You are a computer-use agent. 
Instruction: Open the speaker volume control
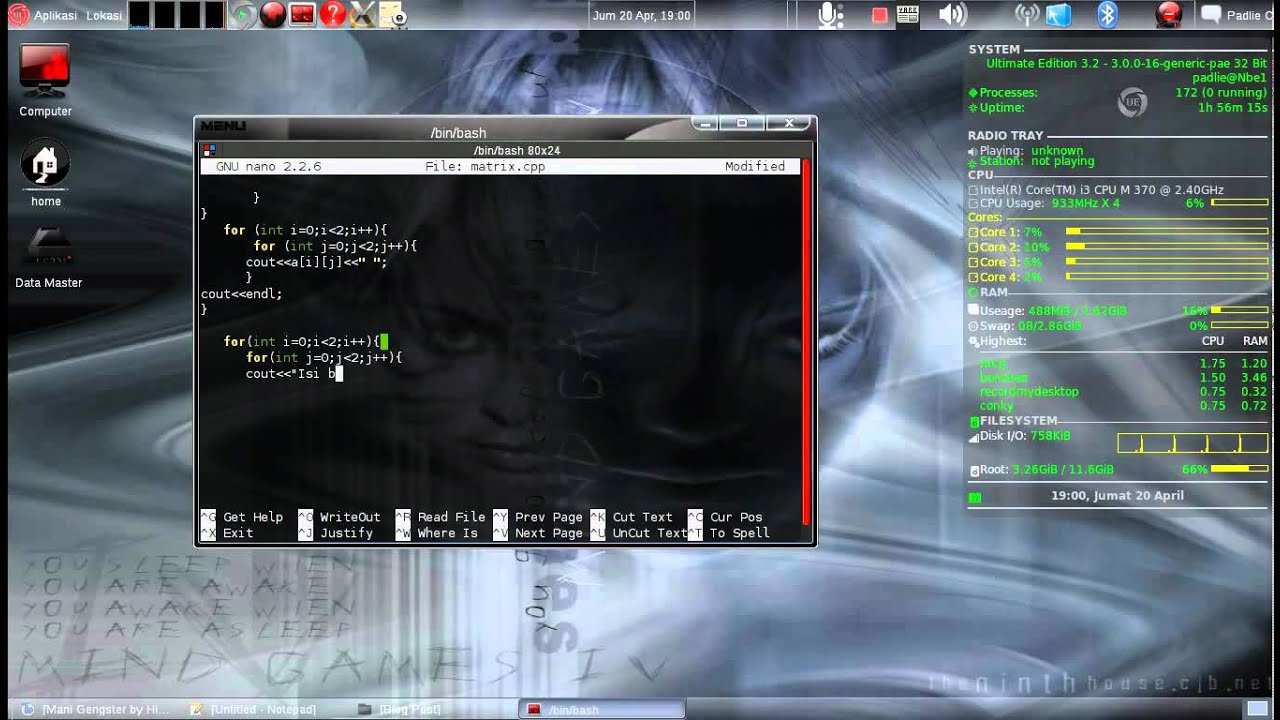[x=952, y=15]
